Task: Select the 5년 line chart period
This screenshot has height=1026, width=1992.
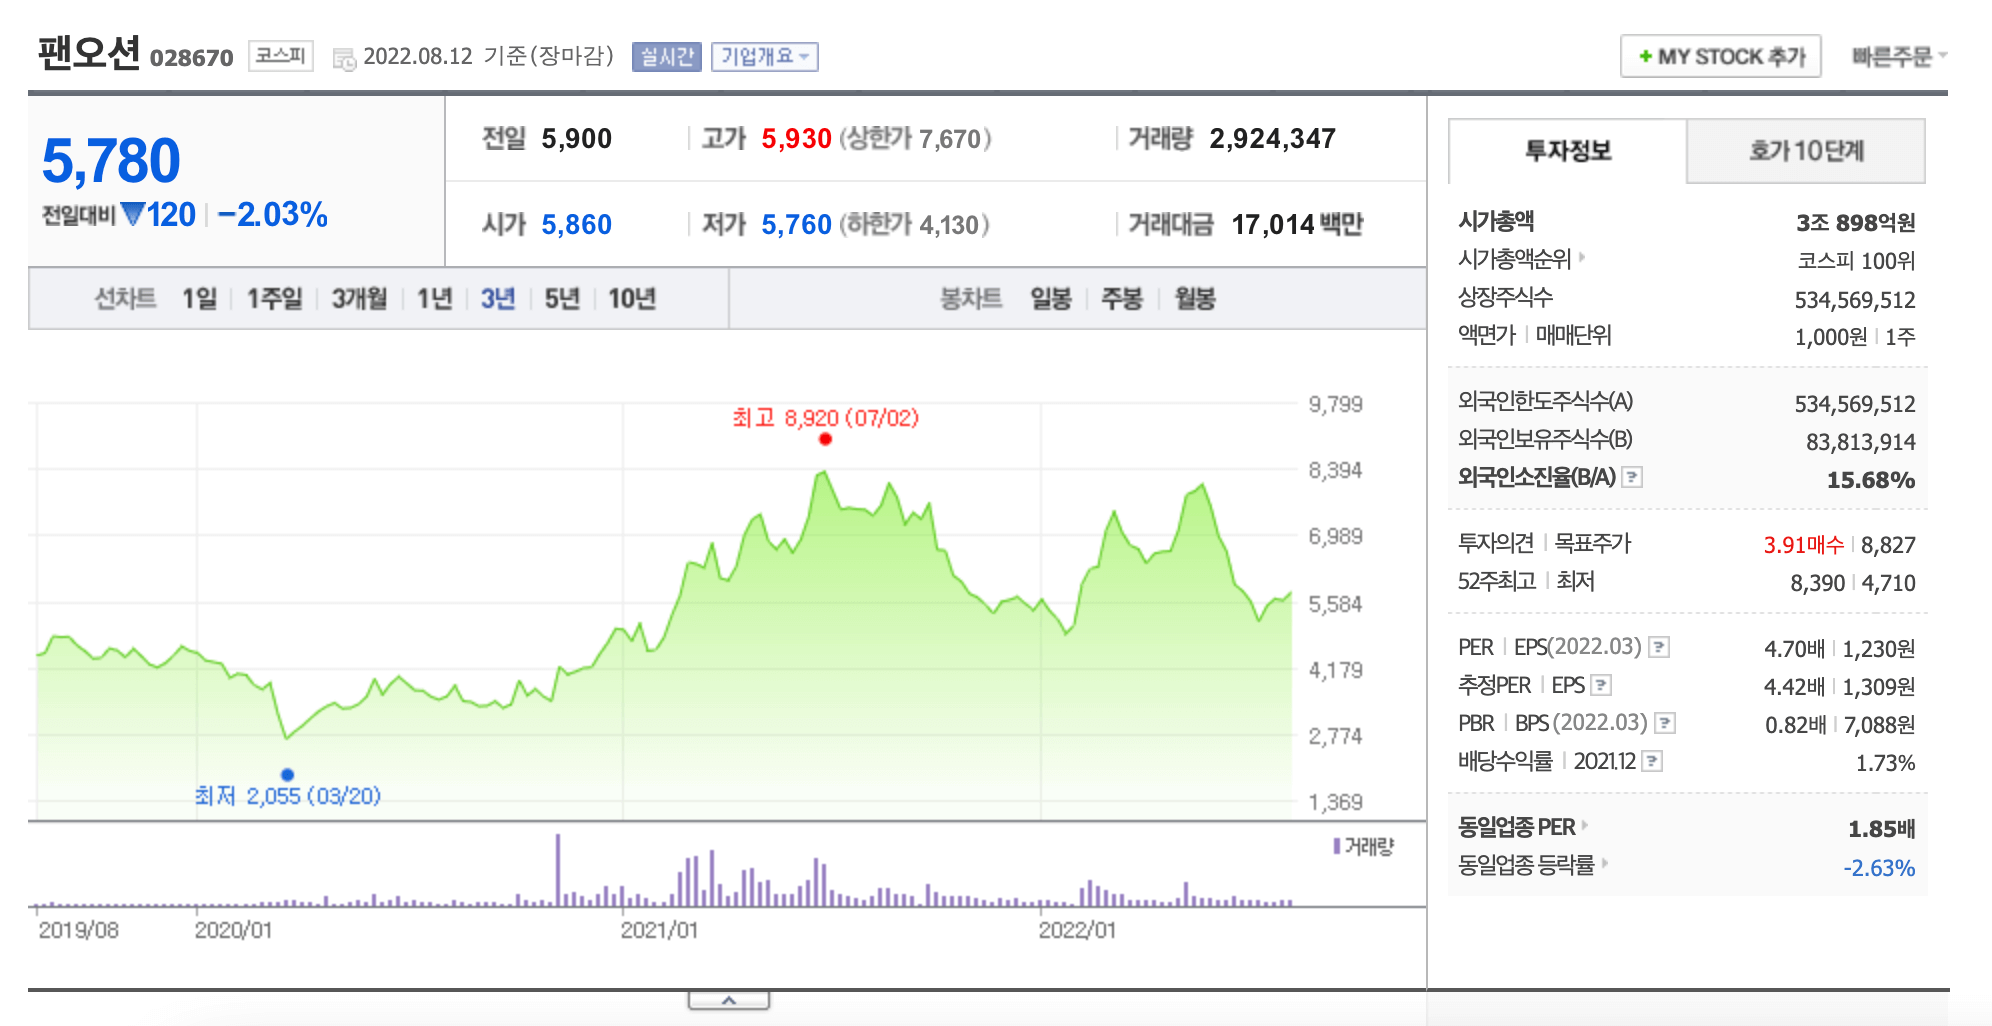Action: coord(562,298)
